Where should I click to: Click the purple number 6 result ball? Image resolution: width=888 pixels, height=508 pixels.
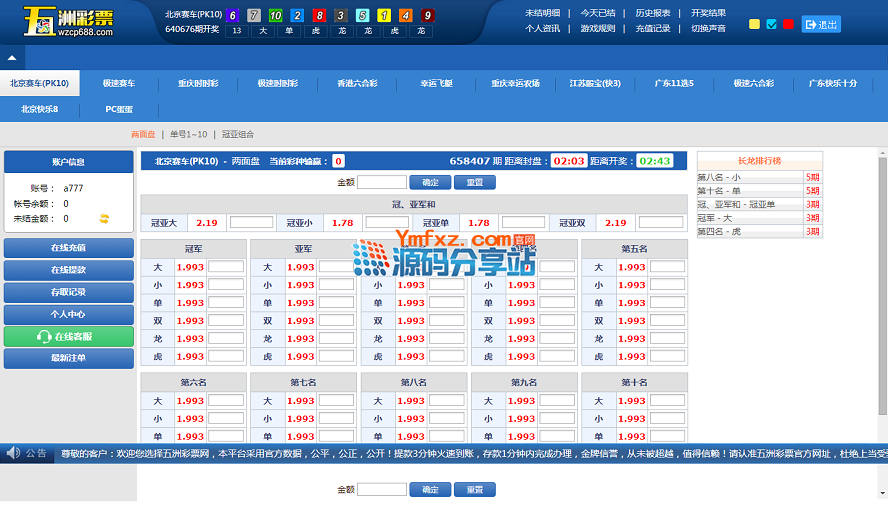tap(233, 15)
